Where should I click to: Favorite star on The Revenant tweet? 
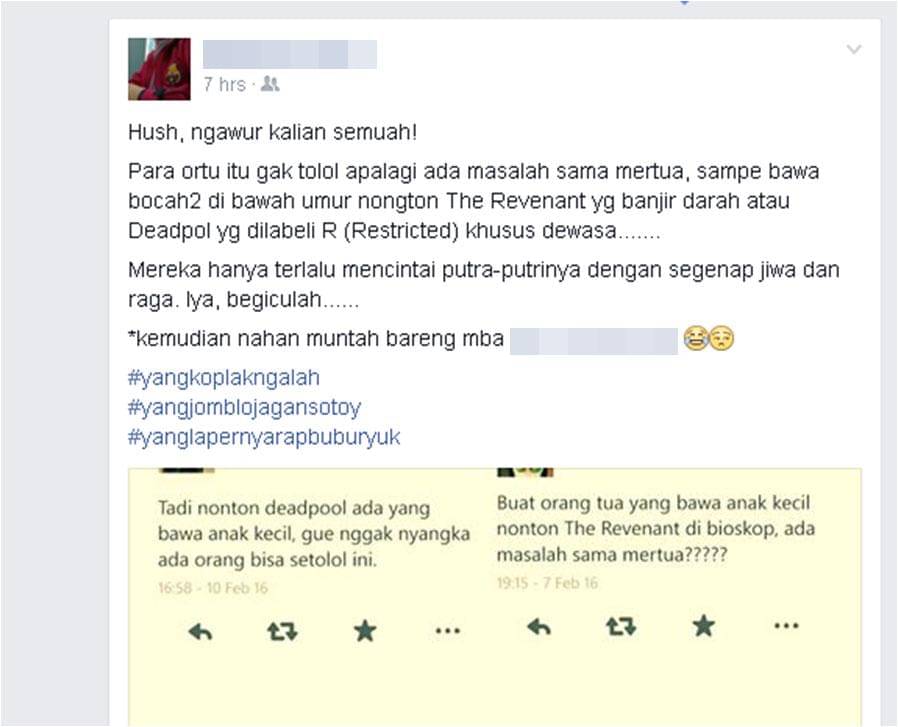tap(703, 626)
